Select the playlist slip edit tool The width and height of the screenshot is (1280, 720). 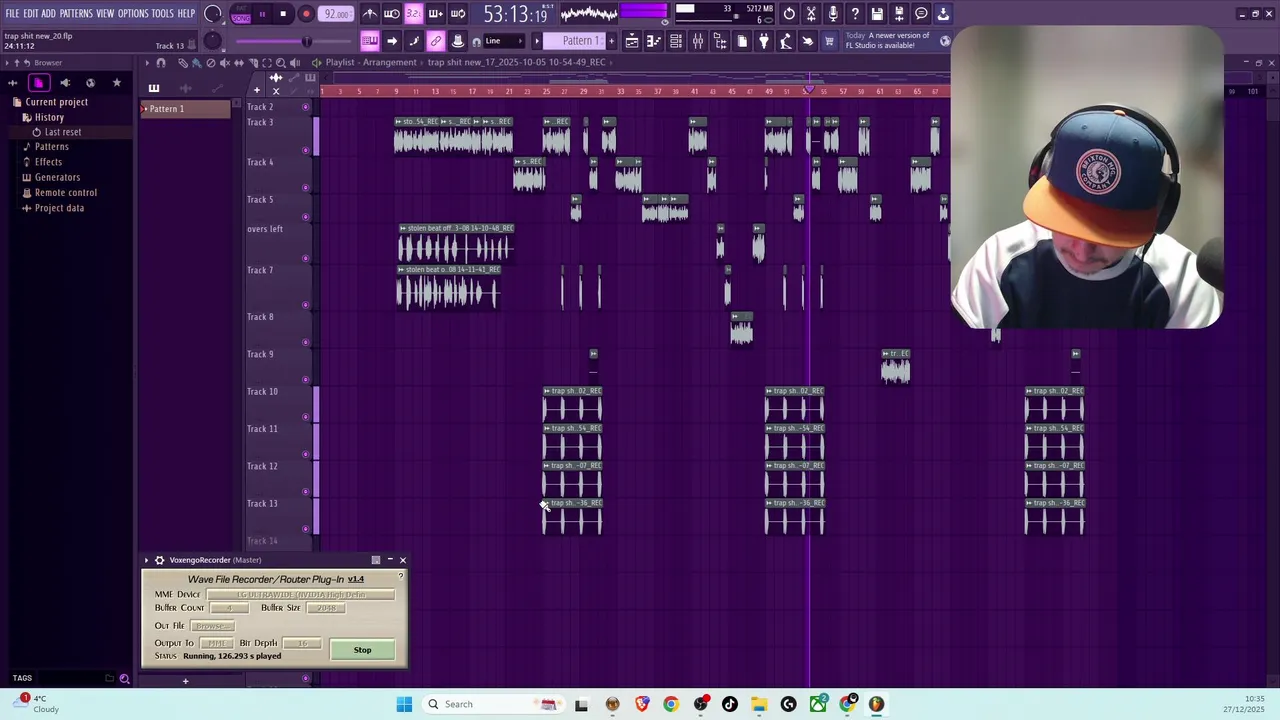point(239,63)
